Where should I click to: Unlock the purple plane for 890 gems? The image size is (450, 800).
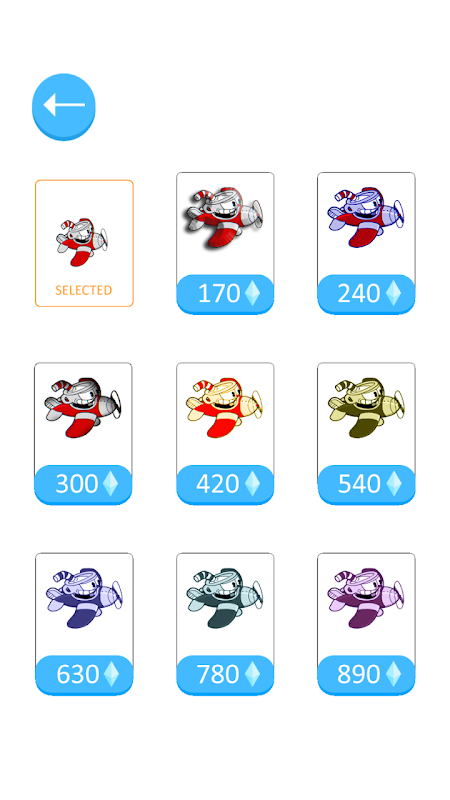point(366,674)
